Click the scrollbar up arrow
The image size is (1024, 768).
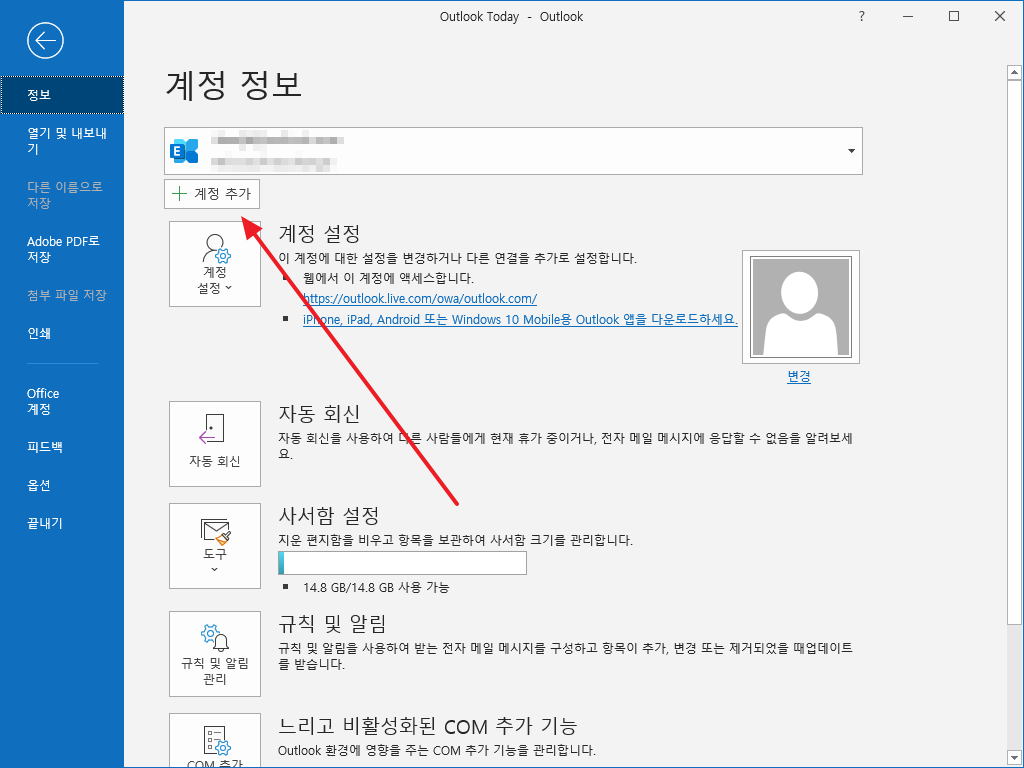coord(1014,72)
